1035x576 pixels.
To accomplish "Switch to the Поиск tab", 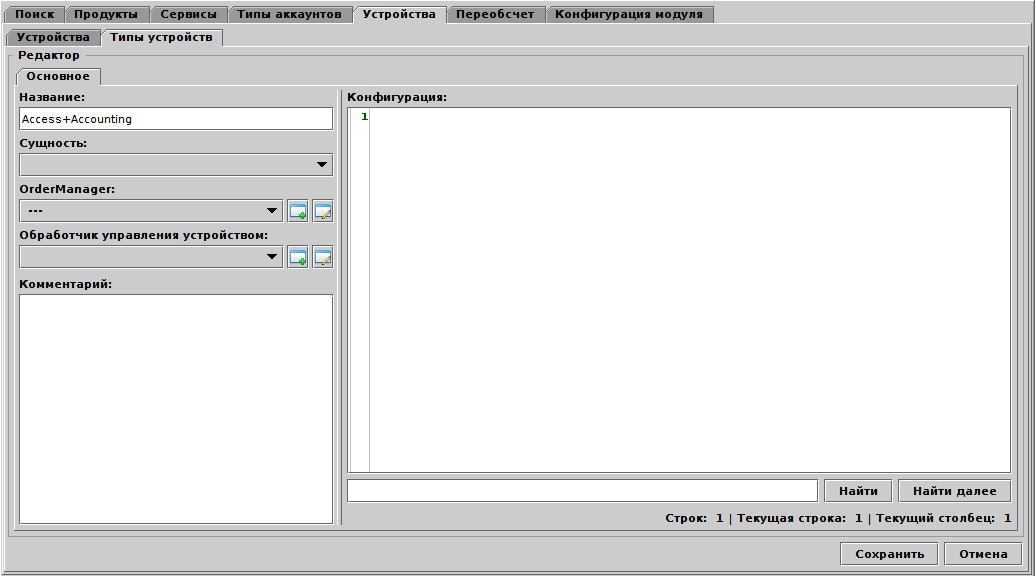I will (35, 14).
